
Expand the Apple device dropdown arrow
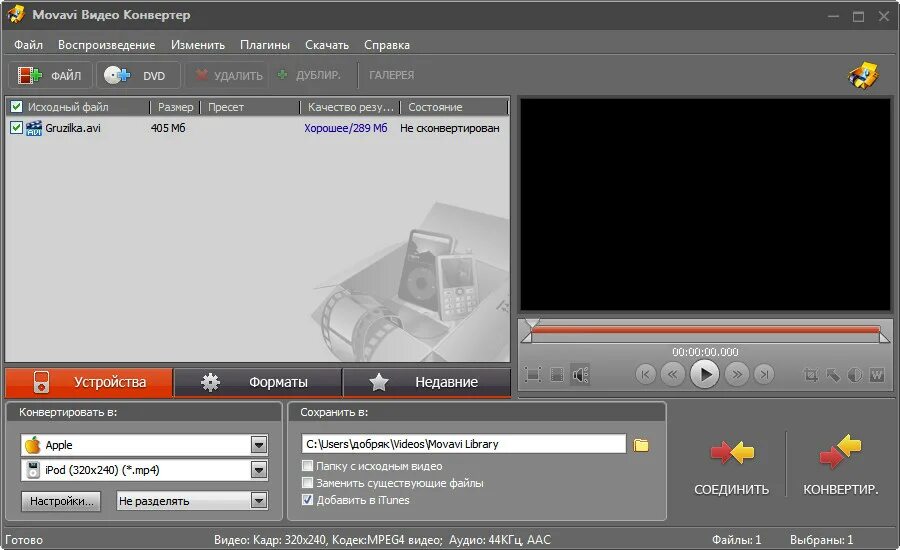(259, 445)
